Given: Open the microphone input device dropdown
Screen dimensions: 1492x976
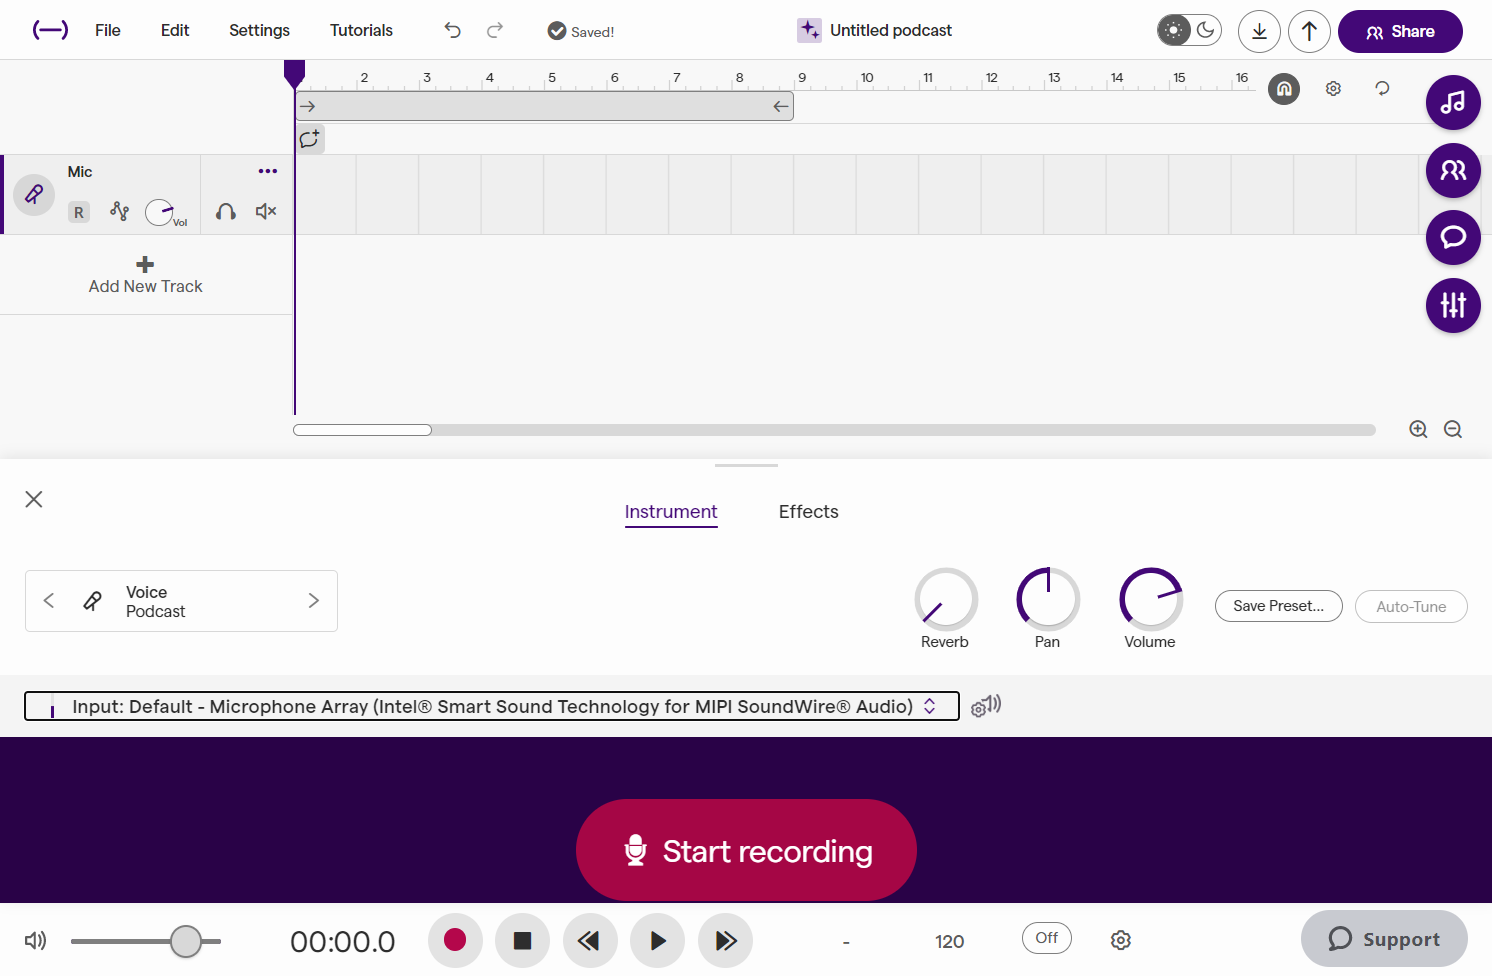Looking at the screenshot, I should coord(492,706).
